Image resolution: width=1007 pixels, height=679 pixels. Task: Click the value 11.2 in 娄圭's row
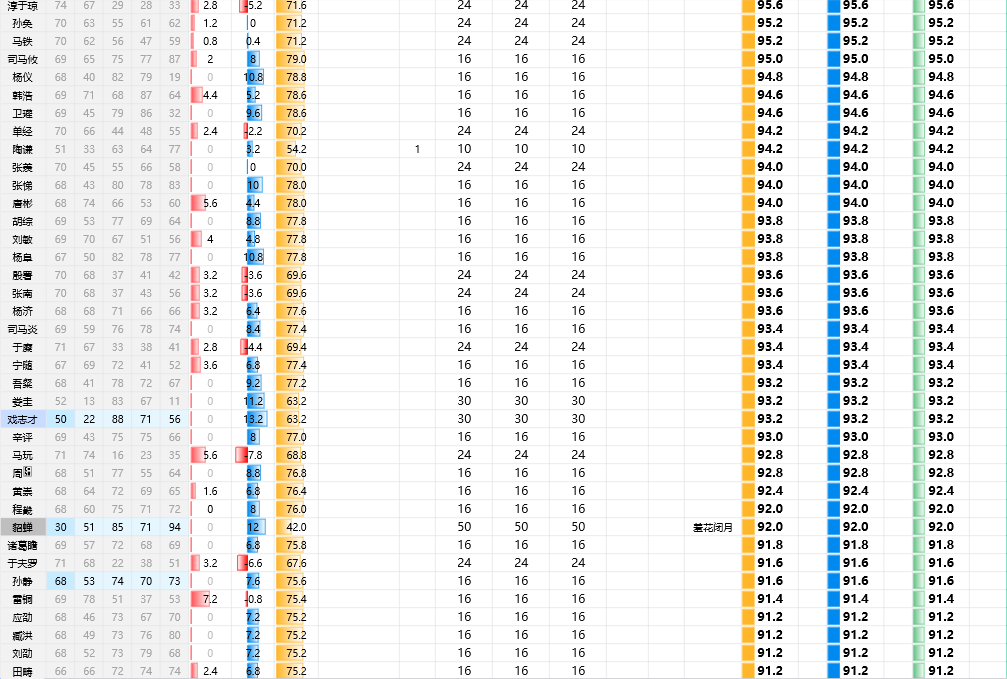coord(253,401)
